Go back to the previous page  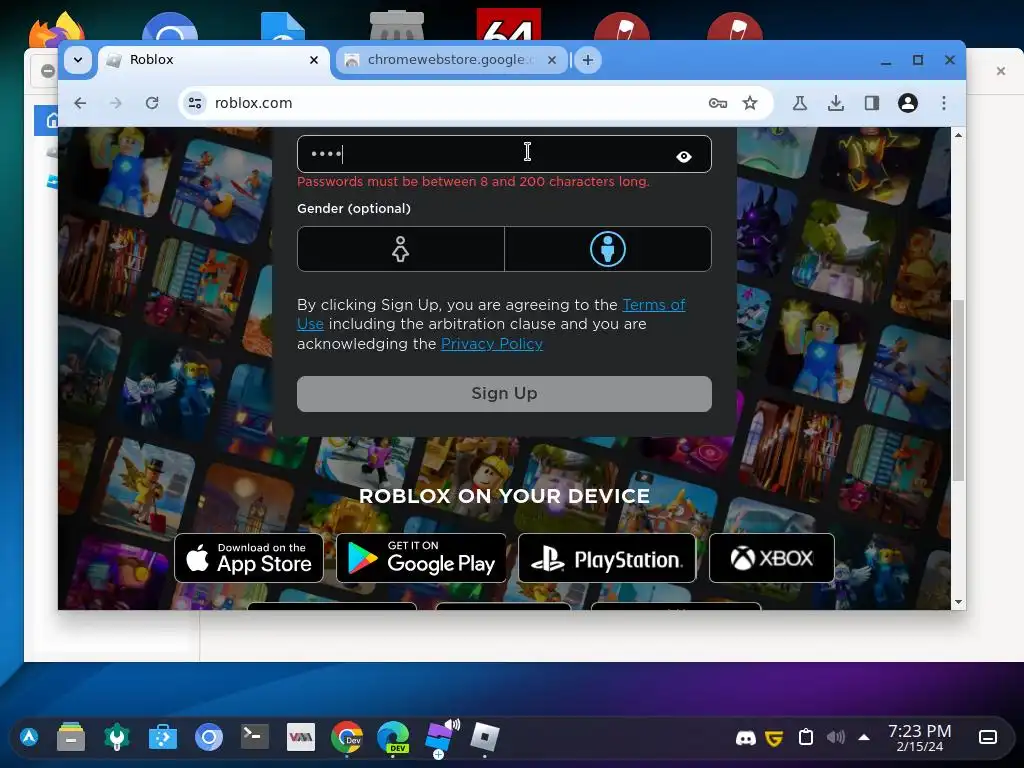click(x=80, y=103)
